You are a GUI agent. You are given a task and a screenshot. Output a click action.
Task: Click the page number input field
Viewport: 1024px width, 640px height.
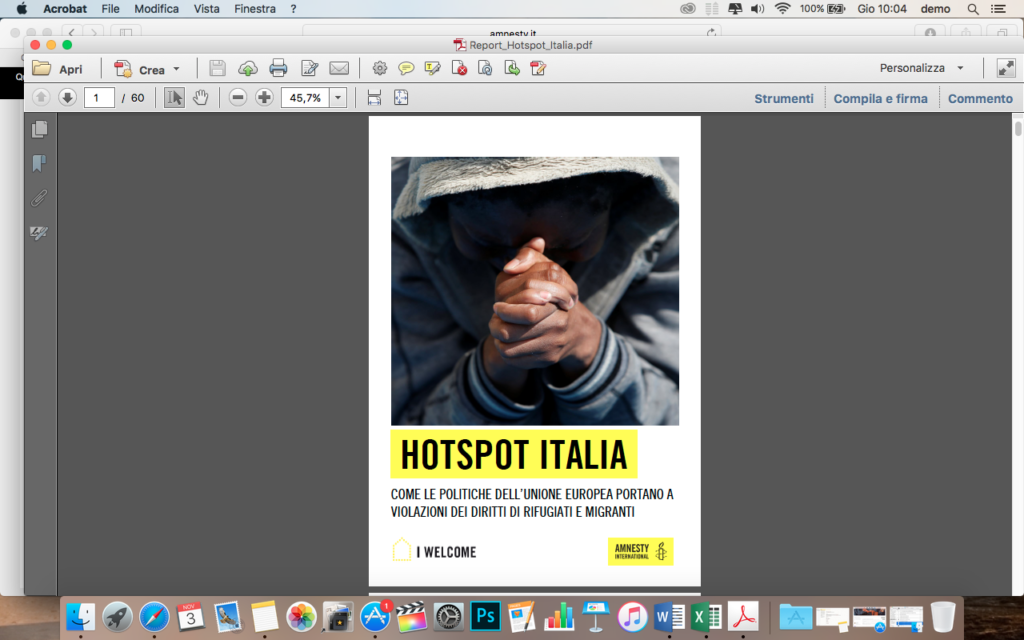(x=99, y=97)
